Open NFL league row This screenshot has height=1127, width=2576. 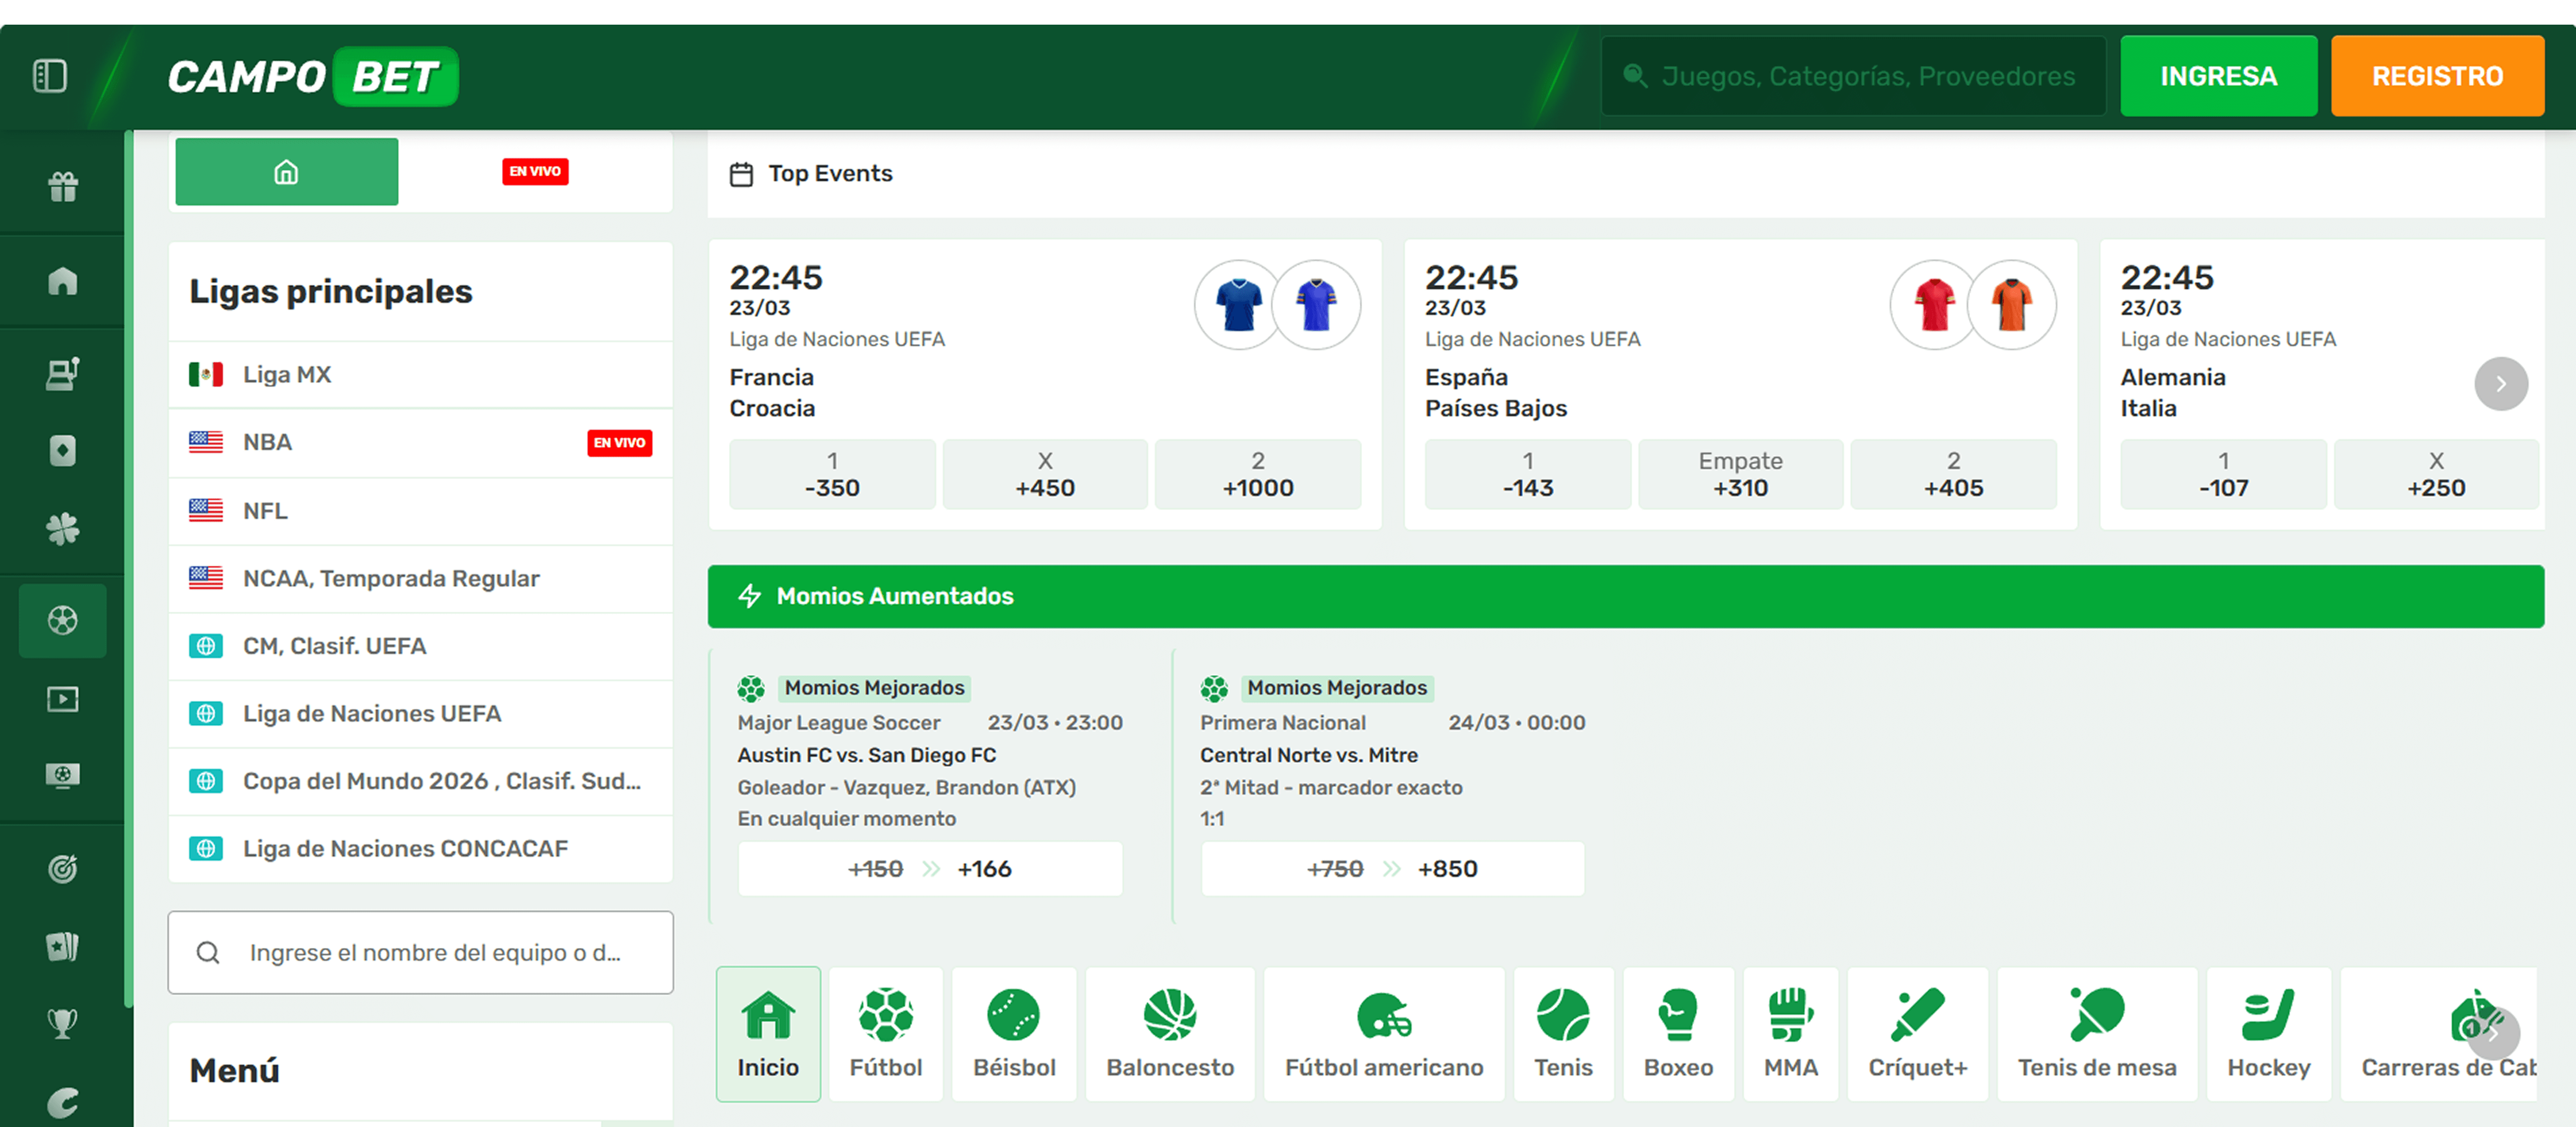421,511
